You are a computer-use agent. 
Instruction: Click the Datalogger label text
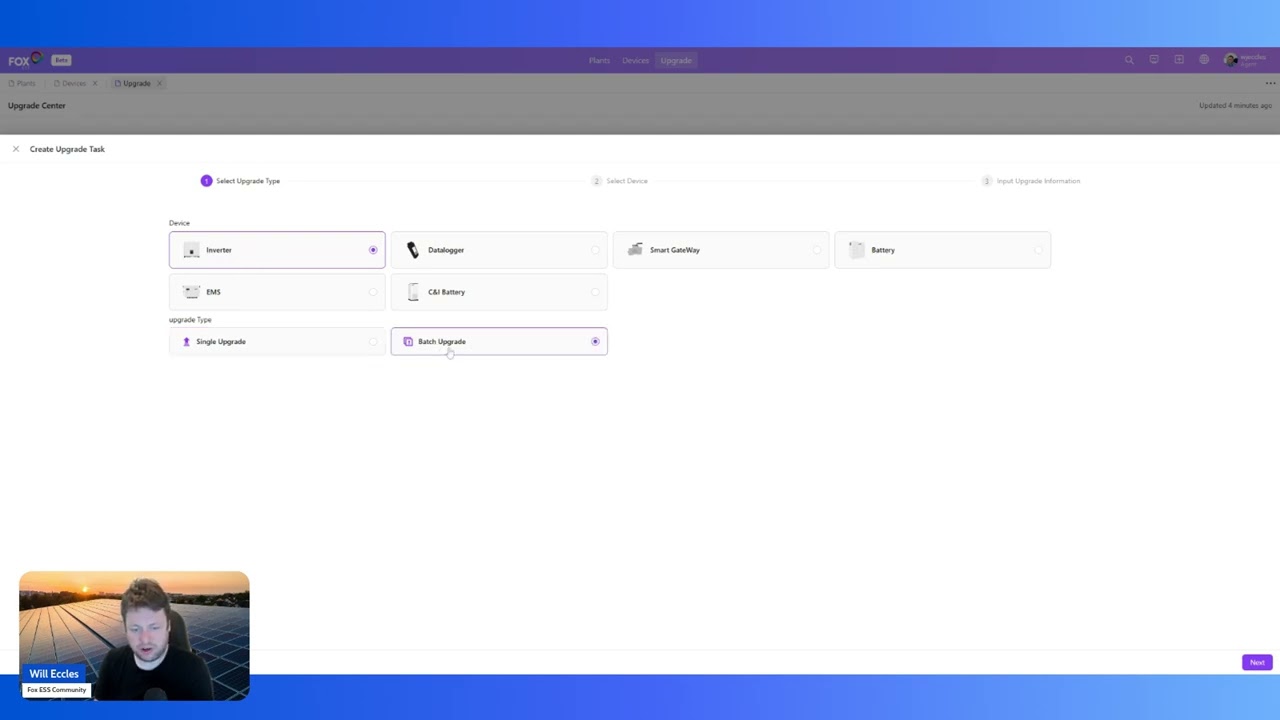446,250
